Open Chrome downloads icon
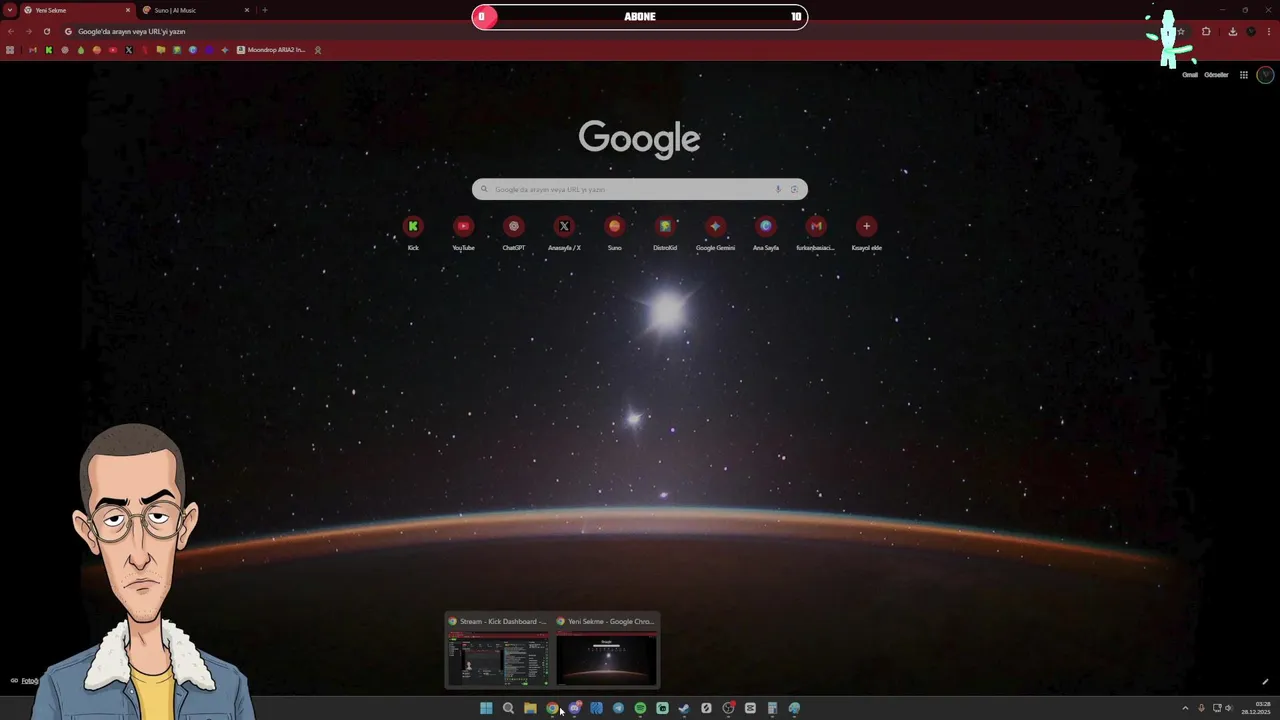 1232,31
